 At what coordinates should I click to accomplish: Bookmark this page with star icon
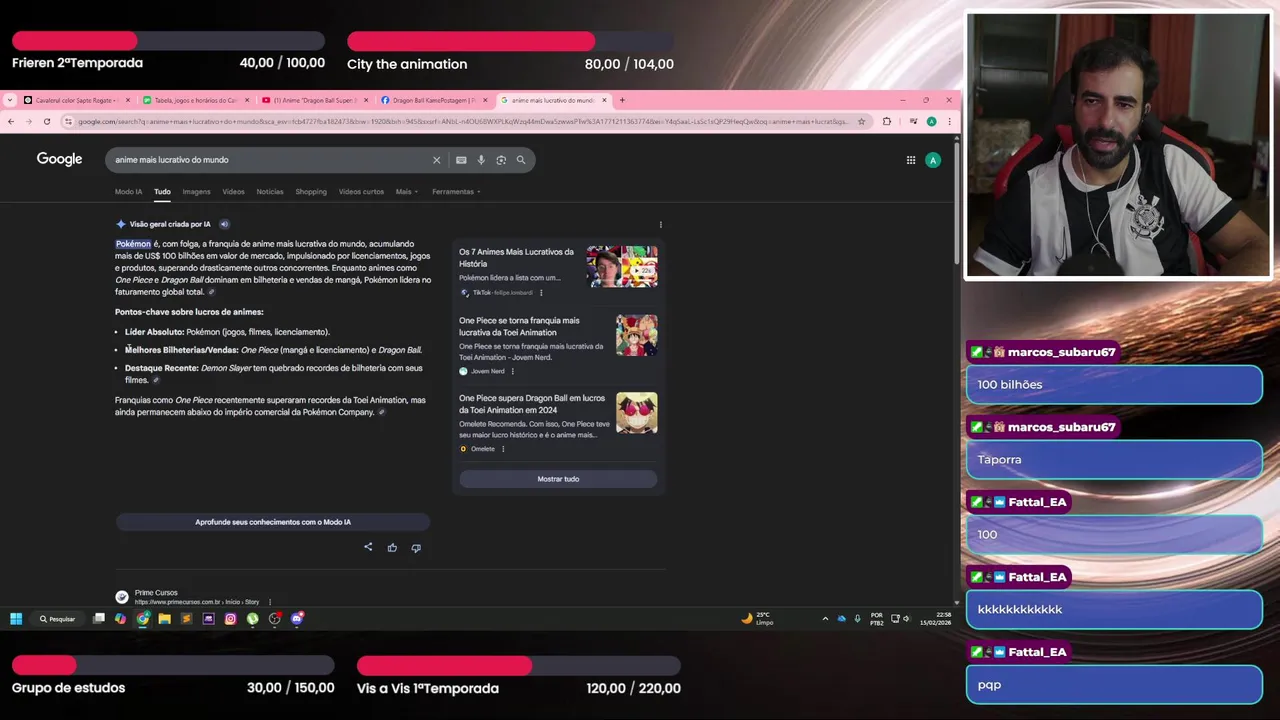click(x=861, y=122)
